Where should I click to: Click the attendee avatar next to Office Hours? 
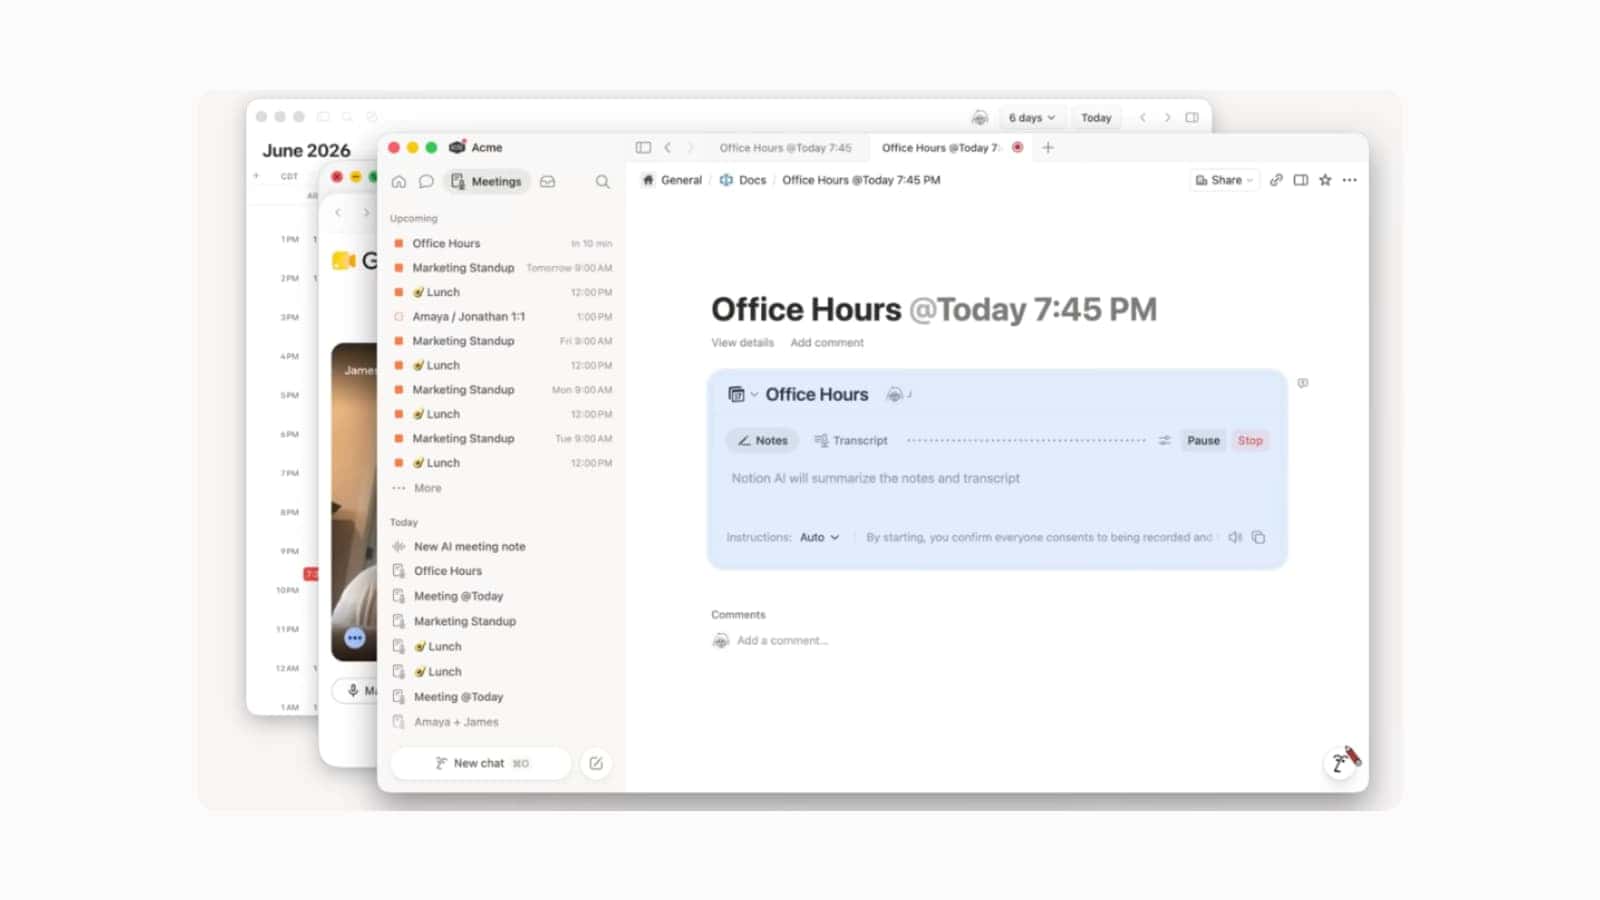coord(894,394)
